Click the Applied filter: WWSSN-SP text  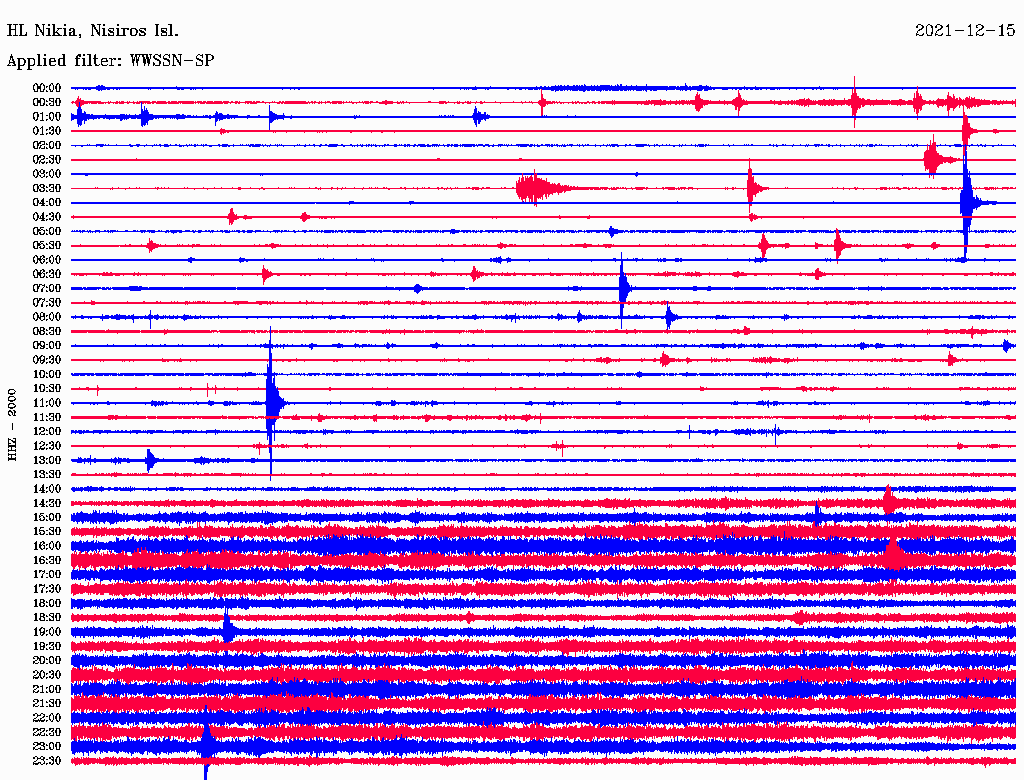tap(110, 61)
